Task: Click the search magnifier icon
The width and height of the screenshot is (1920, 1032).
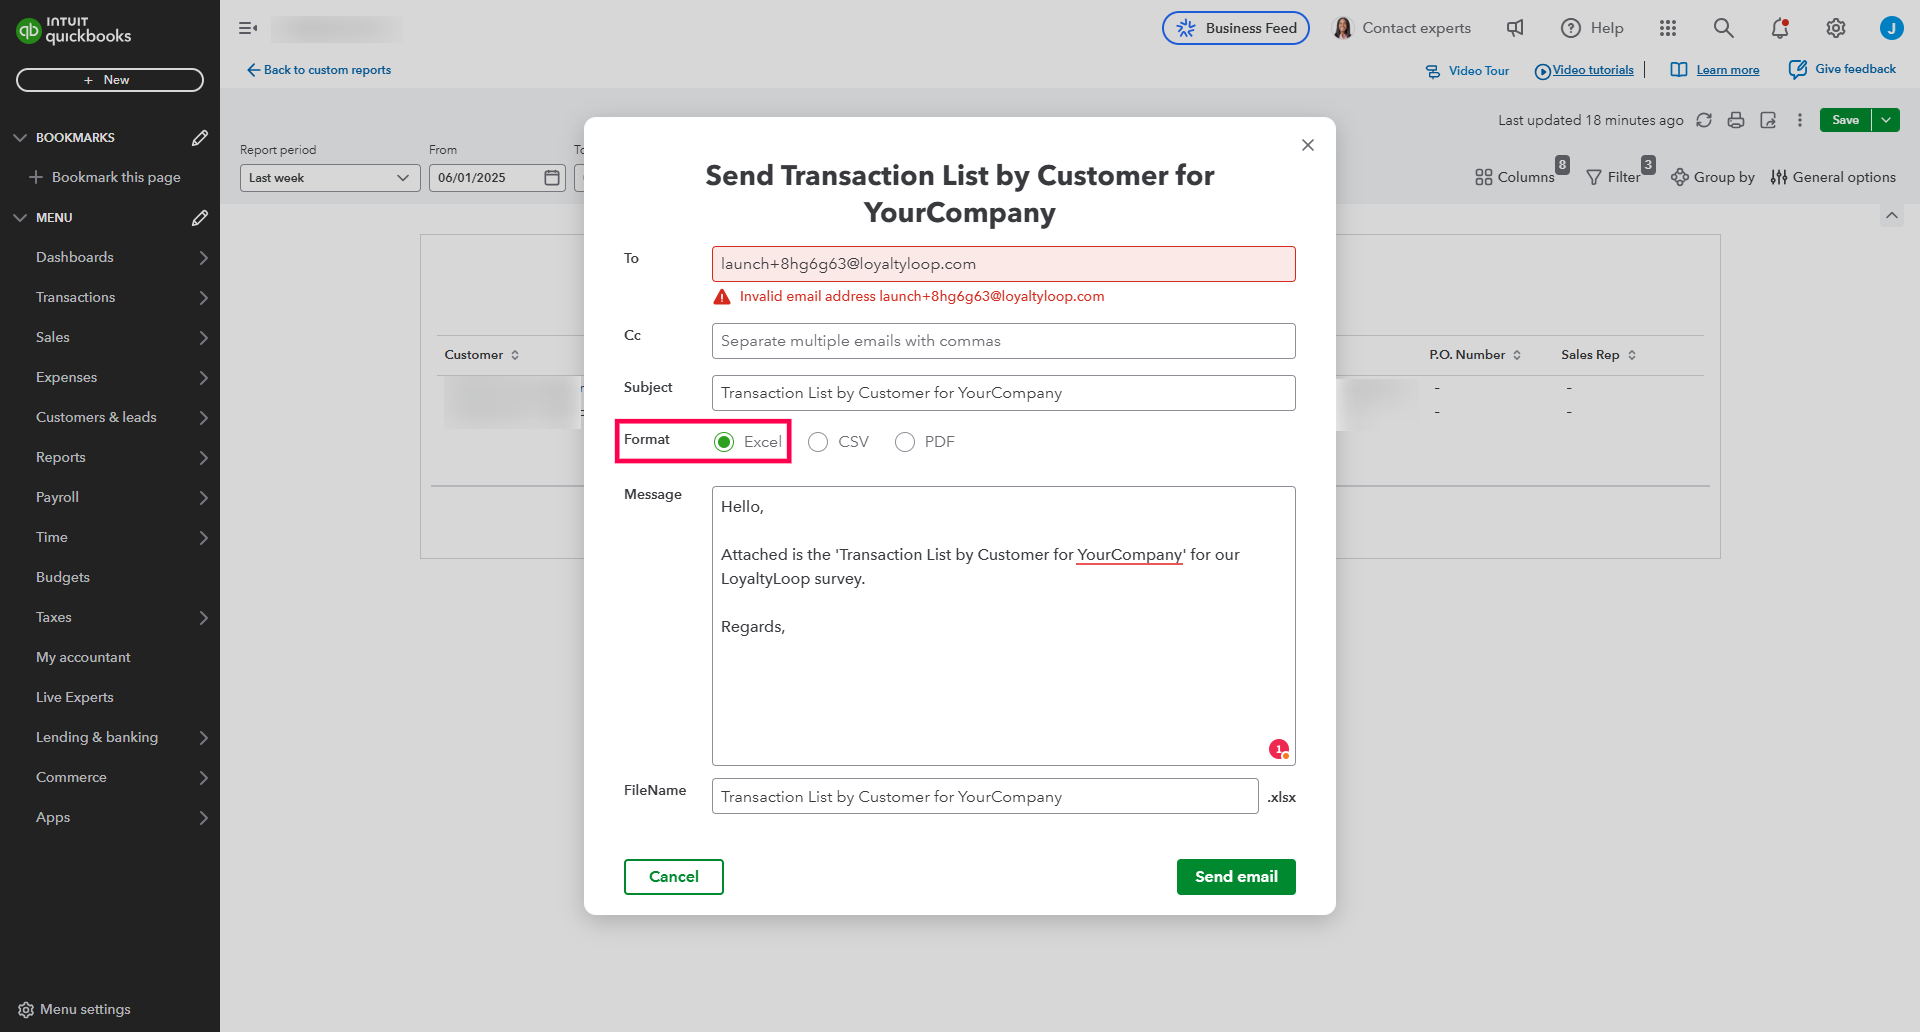Action: click(x=1723, y=28)
